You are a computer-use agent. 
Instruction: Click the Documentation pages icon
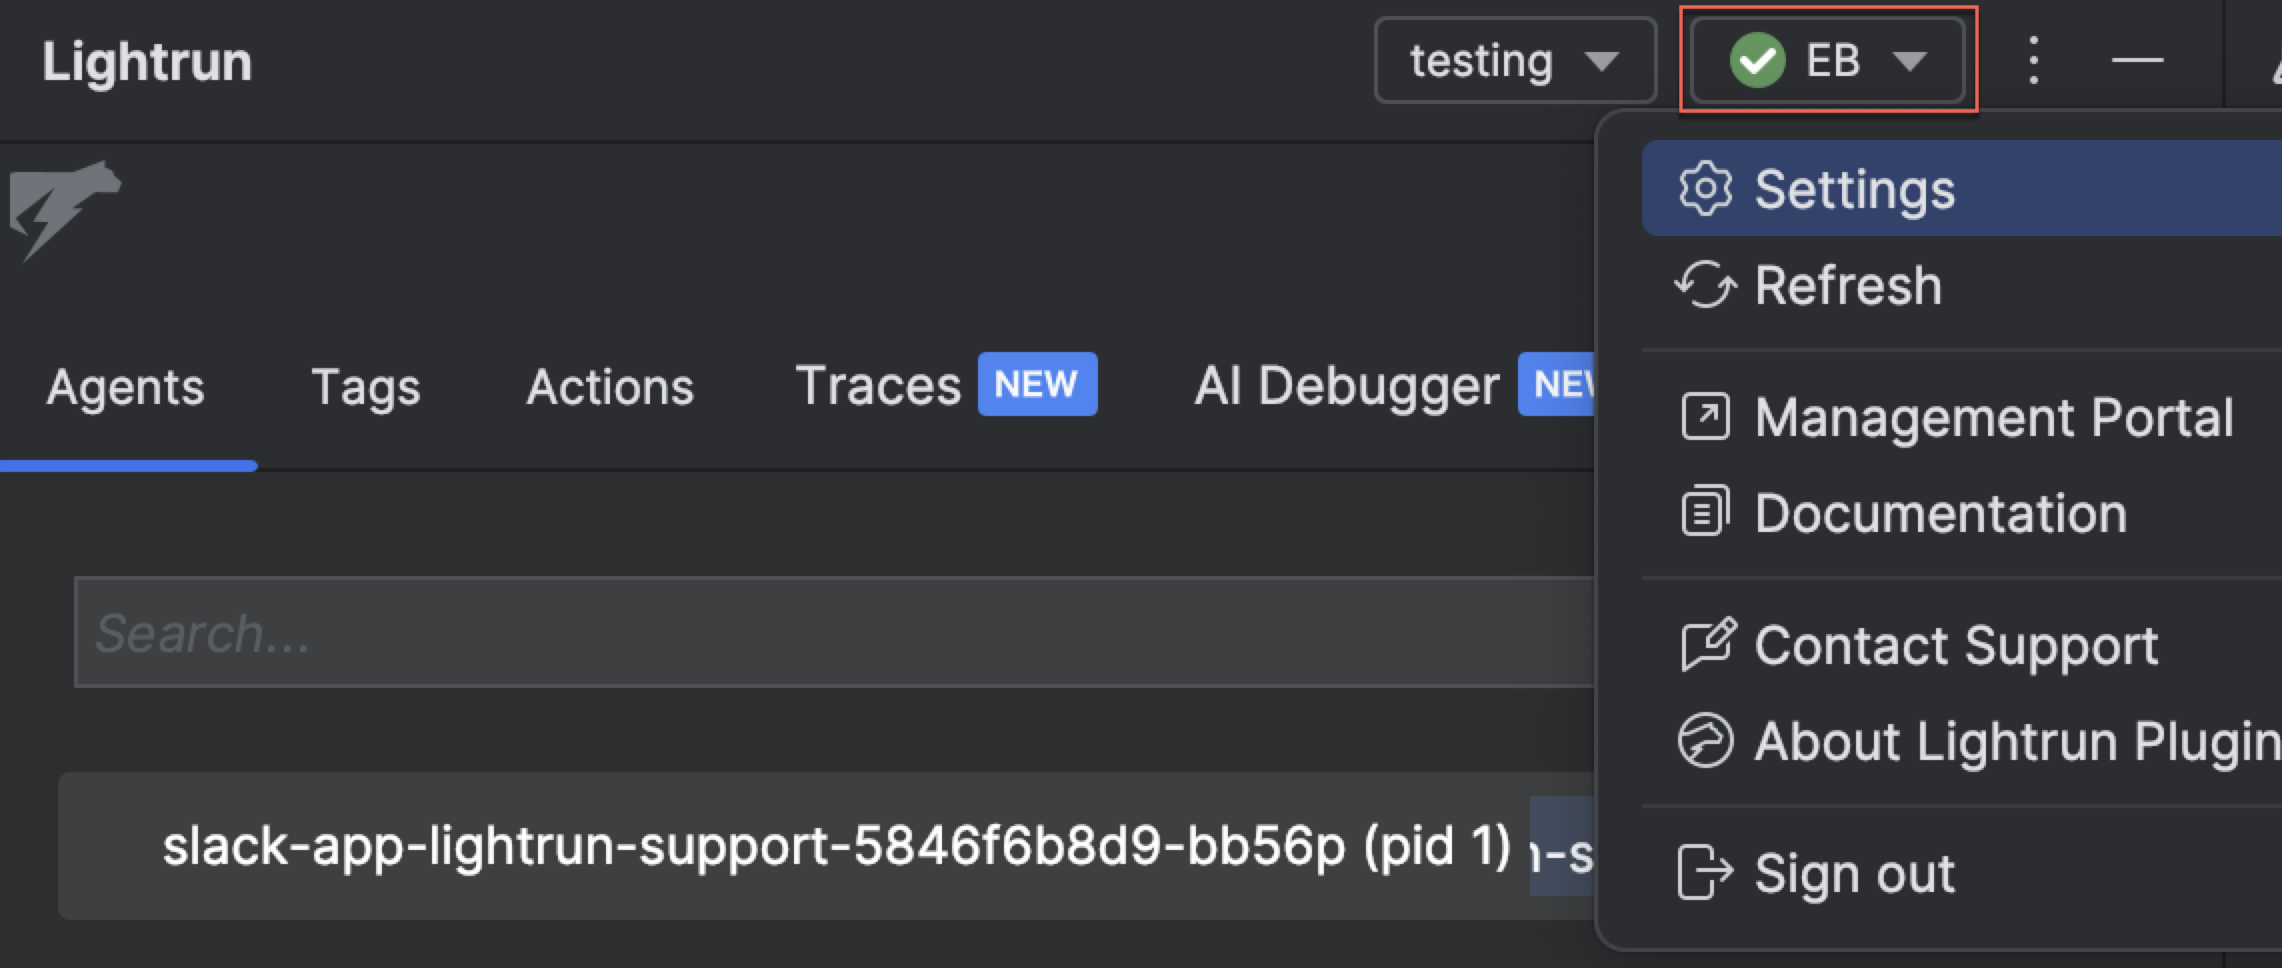point(1705,512)
